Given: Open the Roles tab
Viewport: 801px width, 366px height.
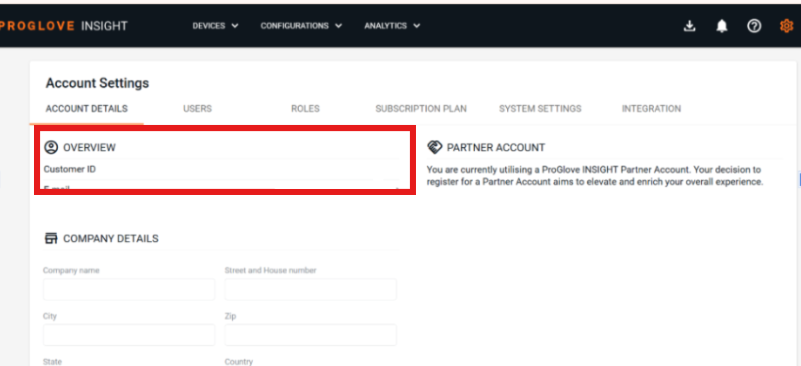Looking at the screenshot, I should pos(305,109).
